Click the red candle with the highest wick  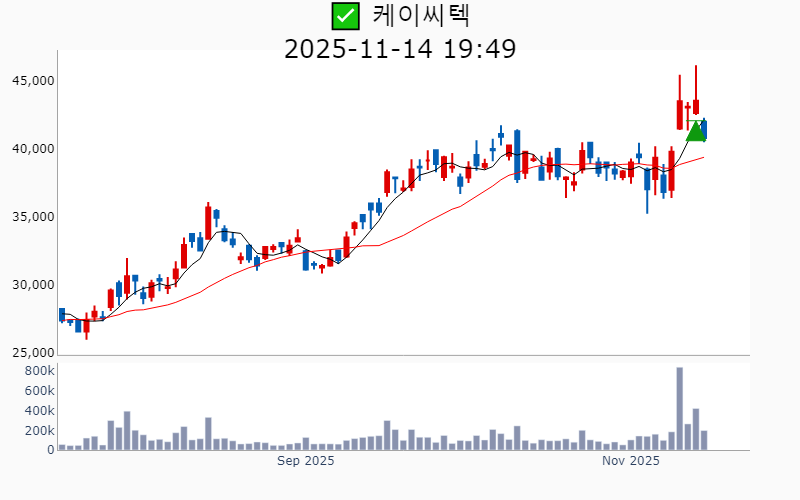[696, 105]
